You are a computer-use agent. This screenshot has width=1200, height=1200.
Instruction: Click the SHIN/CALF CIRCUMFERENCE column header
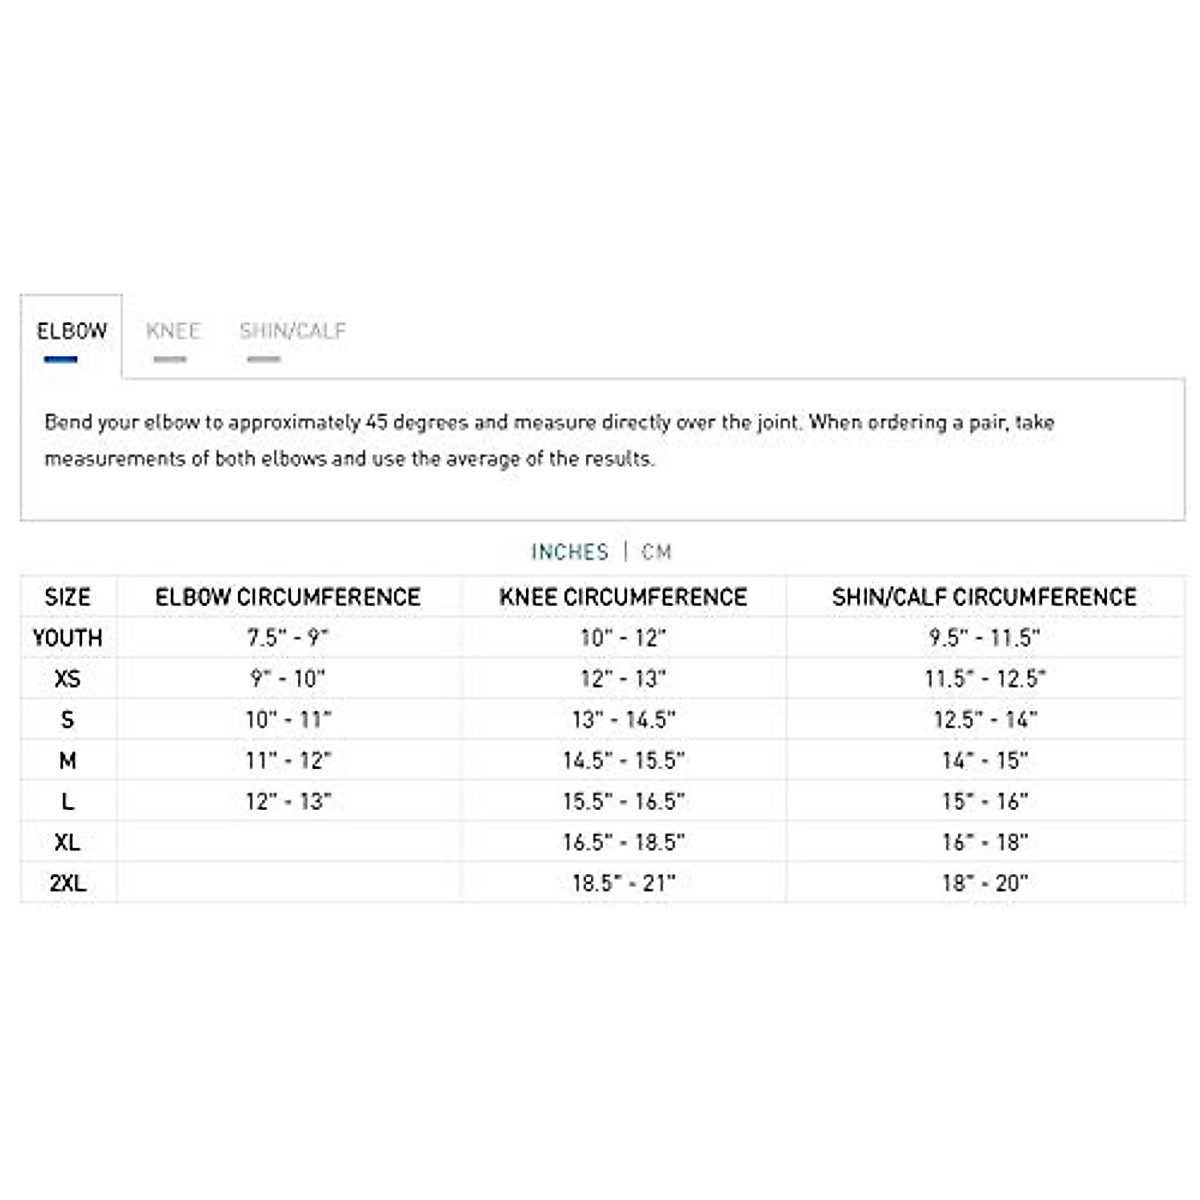tap(984, 597)
